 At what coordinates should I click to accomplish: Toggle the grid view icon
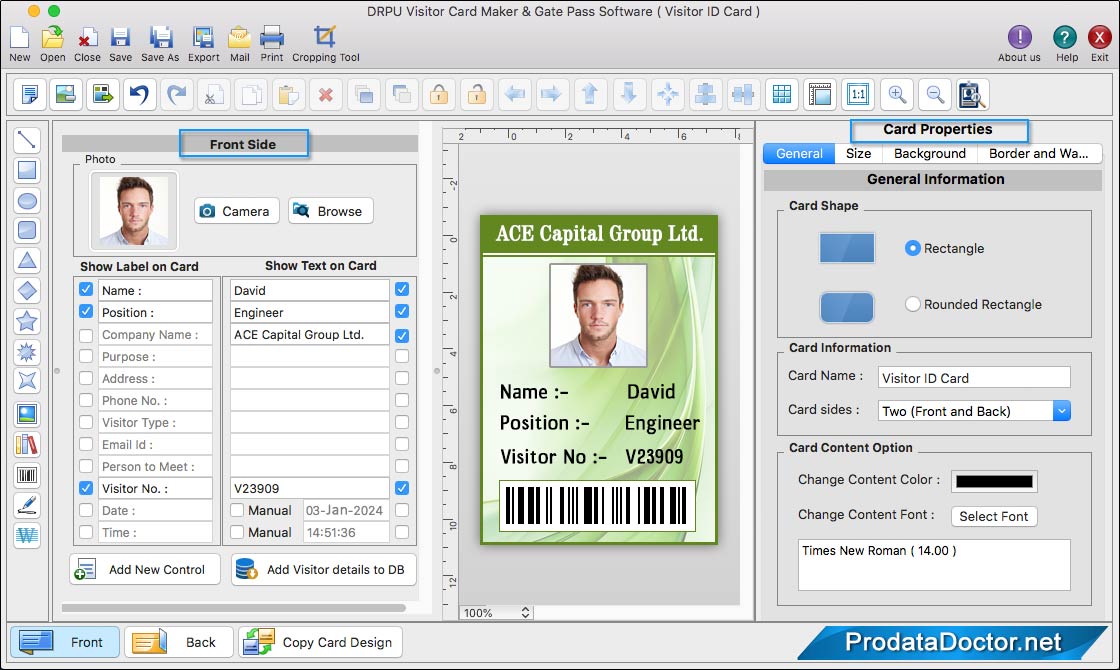[x=782, y=94]
